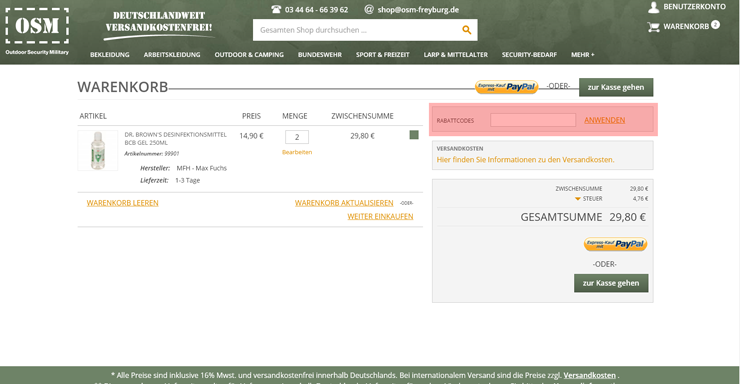Screen dimensions: 740x384
Task: Click the Weiter einkaufen link
Action: (x=380, y=217)
